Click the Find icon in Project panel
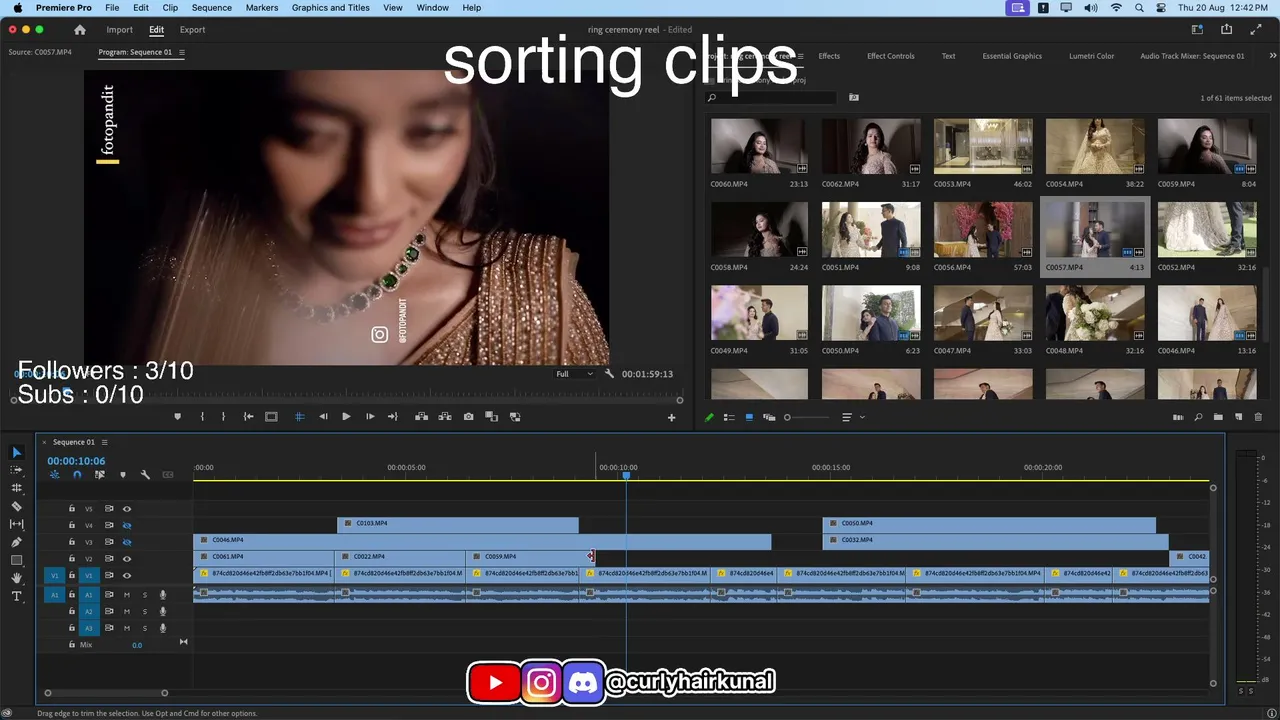Screen dimensions: 1280x720 click(x=1198, y=417)
